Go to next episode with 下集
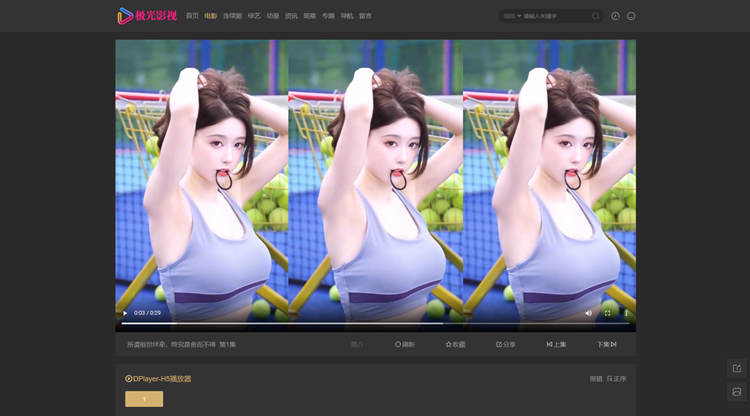This screenshot has width=750, height=416. pyautogui.click(x=606, y=344)
